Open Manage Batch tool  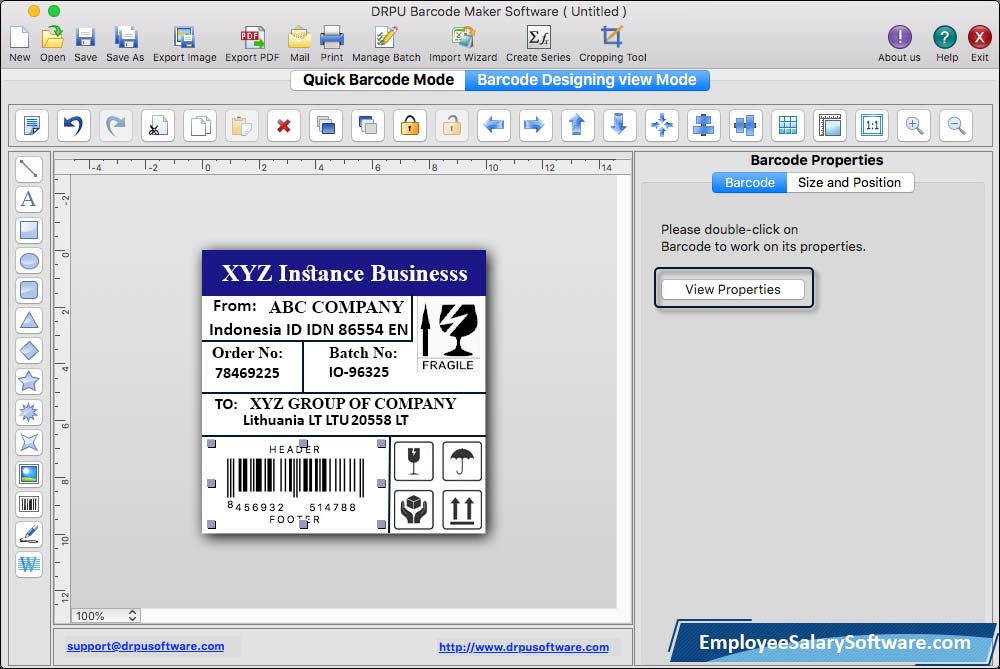tap(386, 44)
